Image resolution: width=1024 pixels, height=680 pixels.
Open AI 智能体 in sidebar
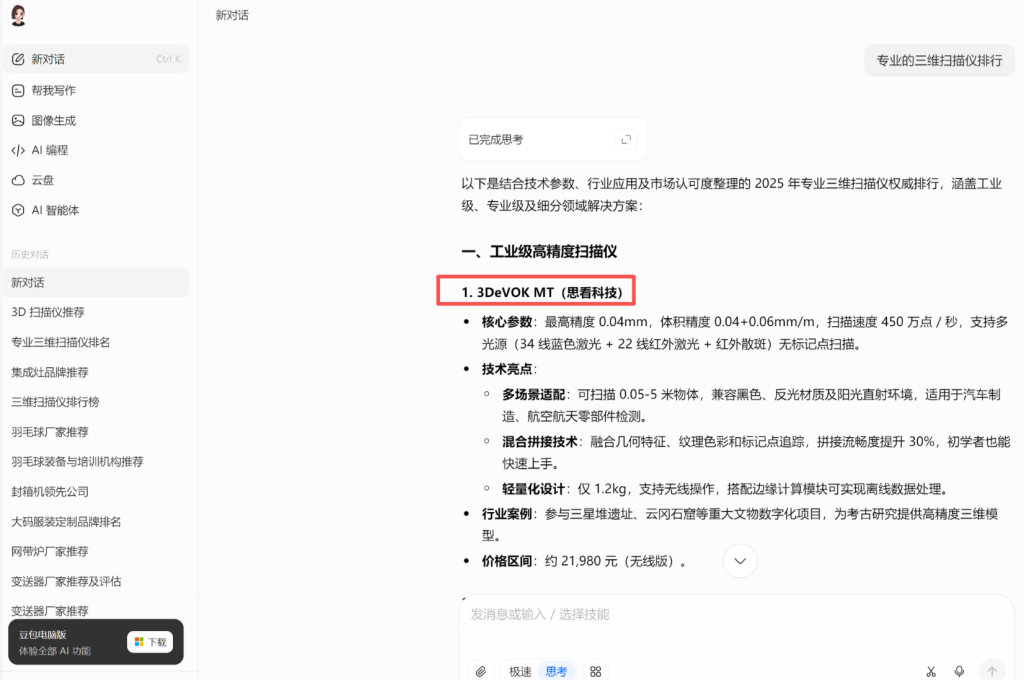click(55, 210)
